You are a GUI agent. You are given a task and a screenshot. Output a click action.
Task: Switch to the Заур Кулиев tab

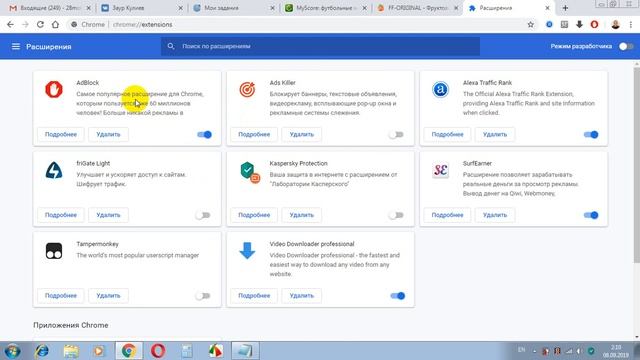pos(141,8)
